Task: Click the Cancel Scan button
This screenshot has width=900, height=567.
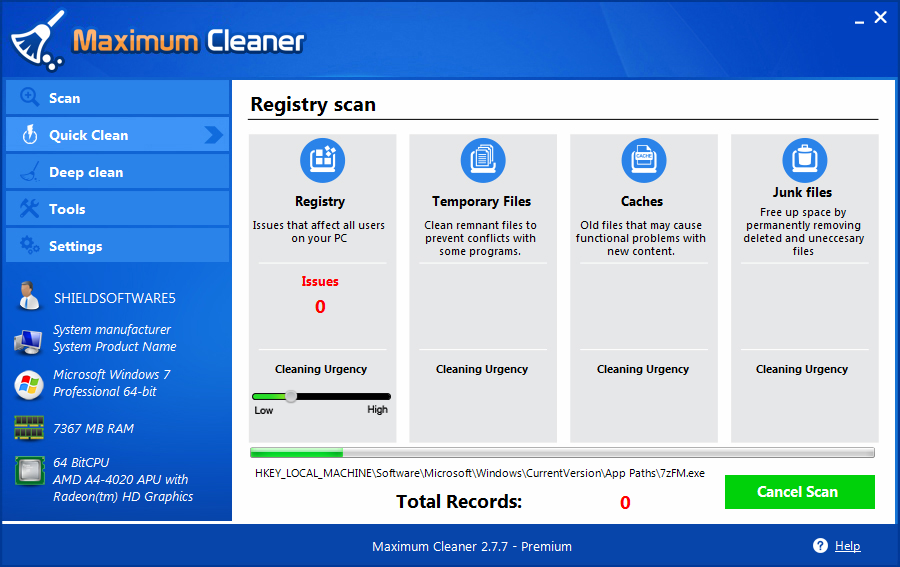Action: point(800,492)
